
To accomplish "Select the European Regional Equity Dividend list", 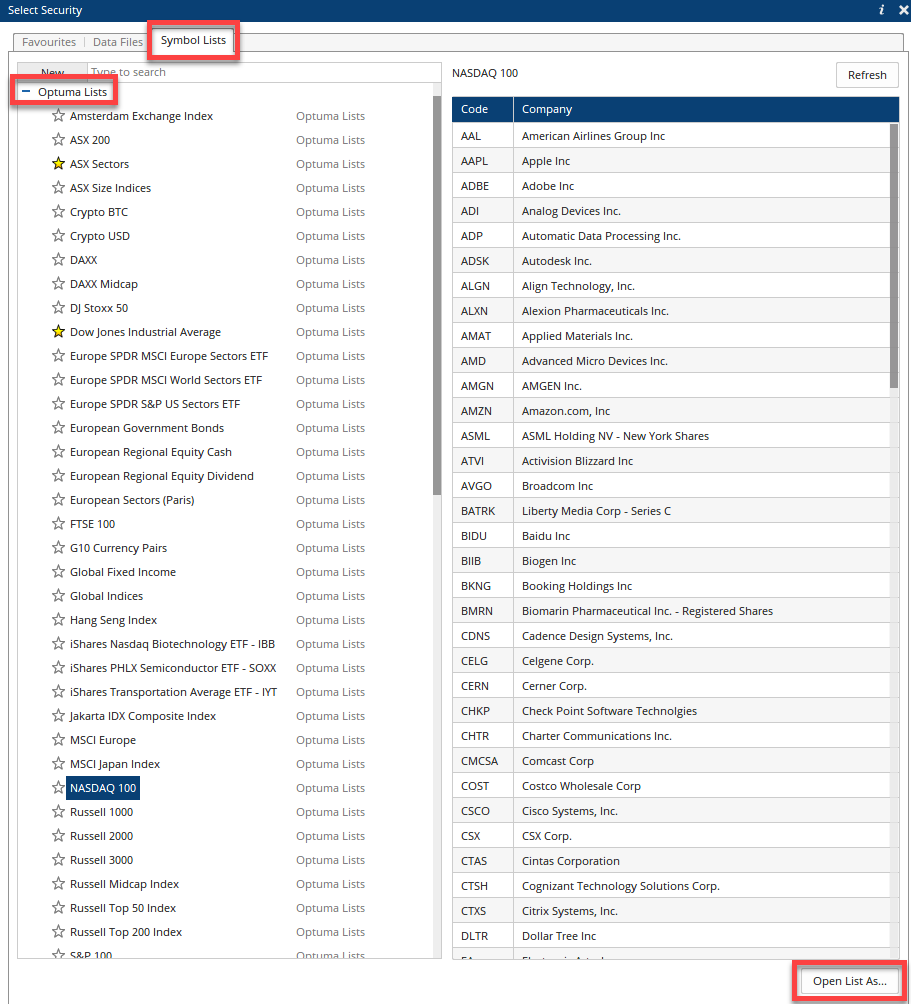I will 161,476.
